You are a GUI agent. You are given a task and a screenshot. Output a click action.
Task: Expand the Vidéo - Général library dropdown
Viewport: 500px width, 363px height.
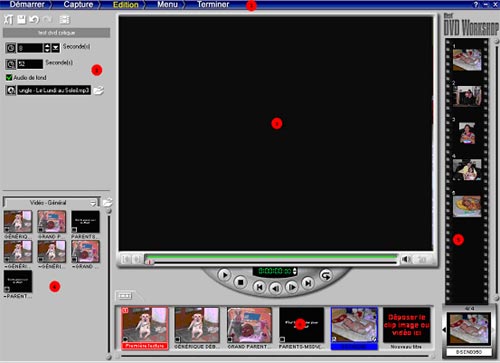[93, 203]
